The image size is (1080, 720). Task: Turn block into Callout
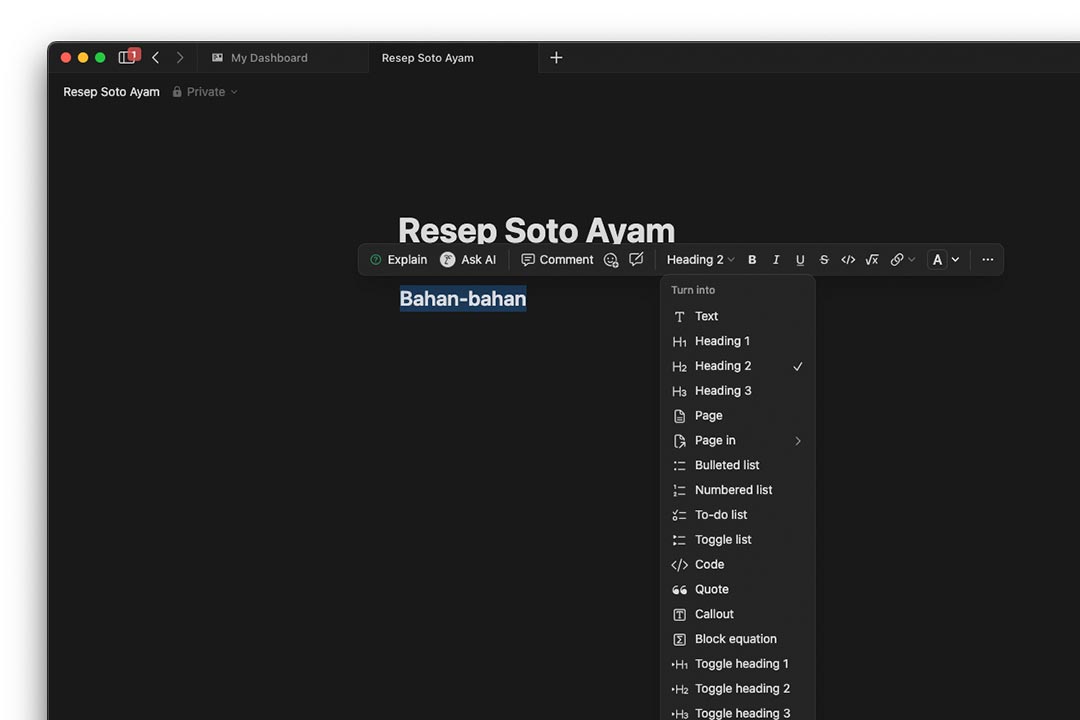pos(738,614)
